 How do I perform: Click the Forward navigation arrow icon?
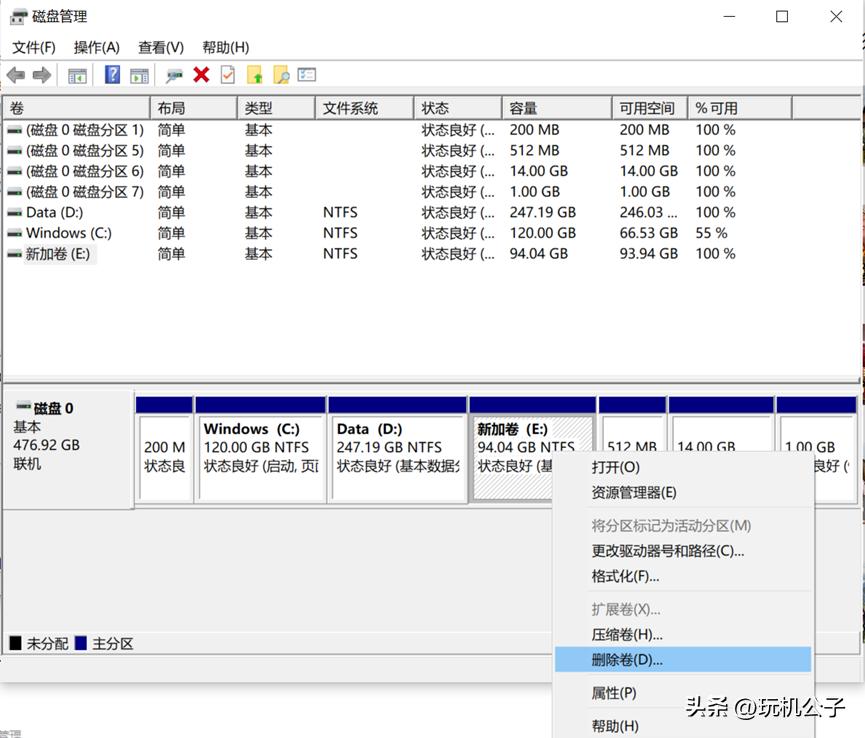point(41,75)
